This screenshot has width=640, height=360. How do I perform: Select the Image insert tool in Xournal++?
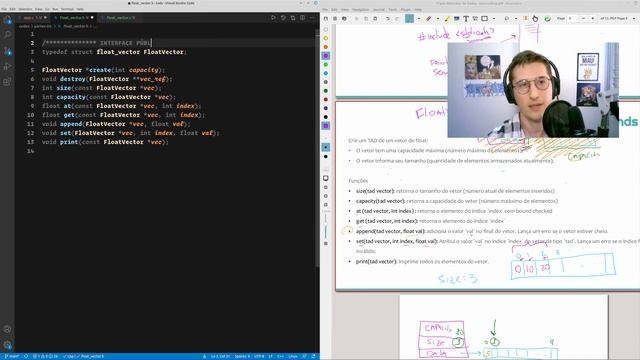coord(456,18)
